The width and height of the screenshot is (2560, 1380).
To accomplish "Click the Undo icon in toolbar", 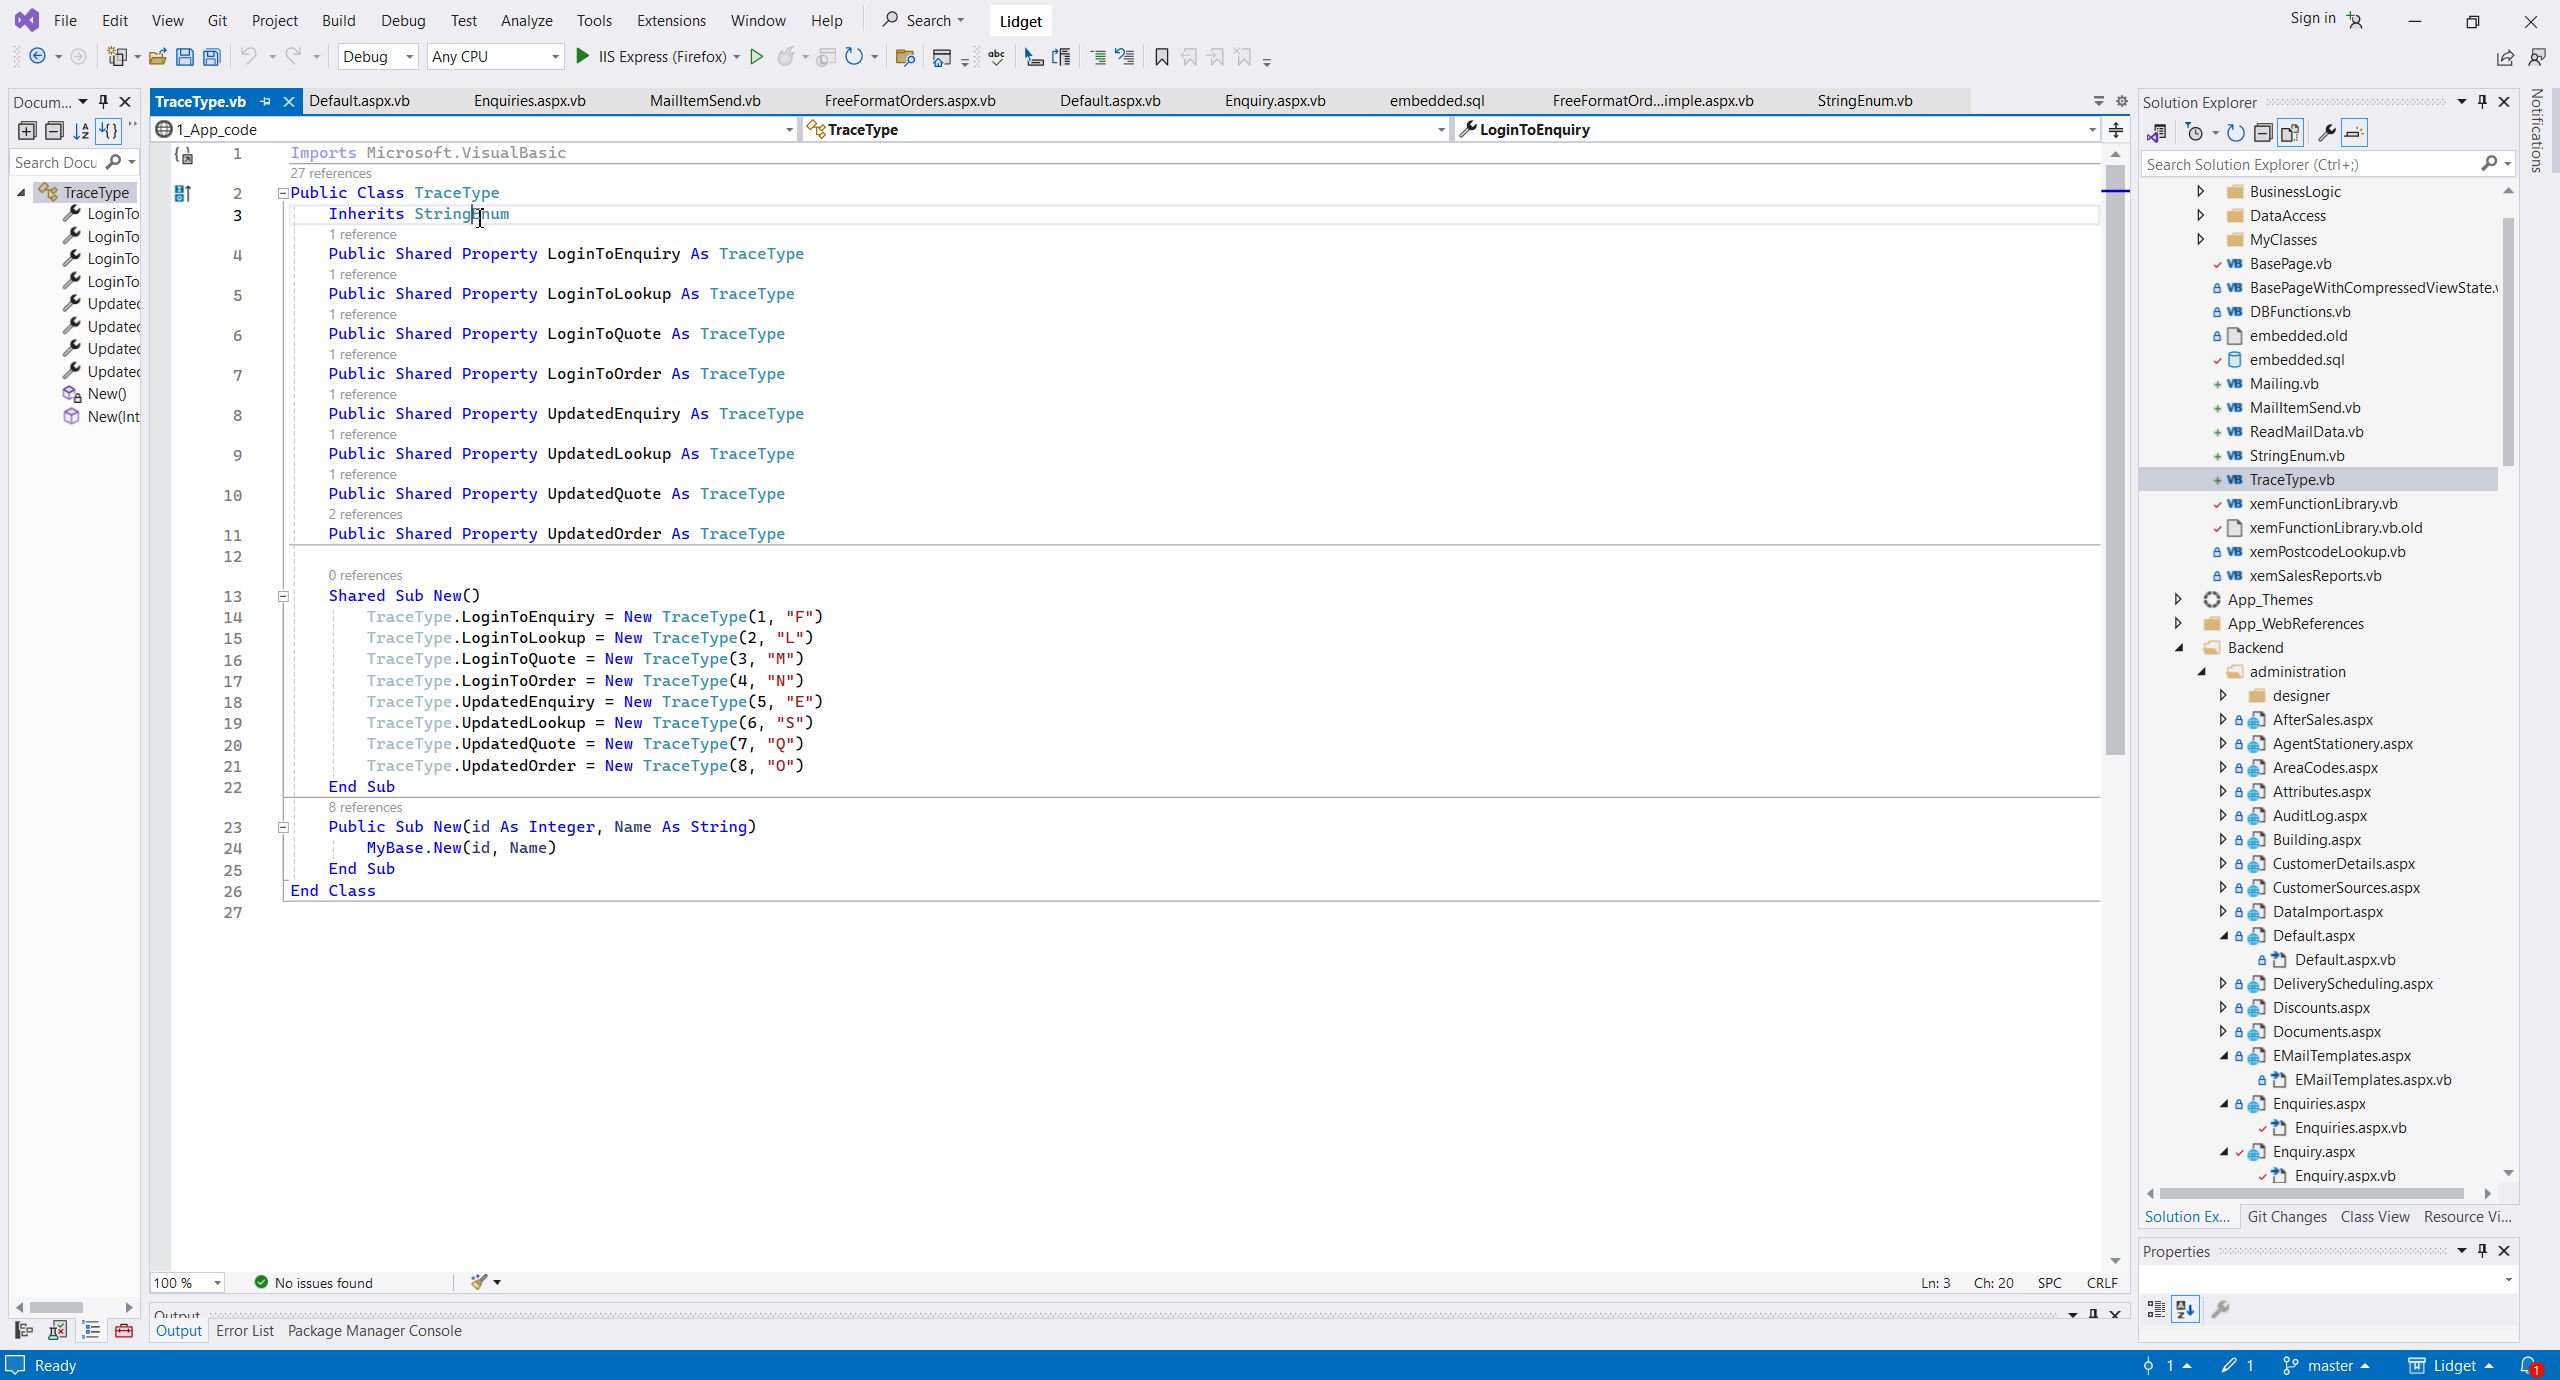I will pos(248,57).
